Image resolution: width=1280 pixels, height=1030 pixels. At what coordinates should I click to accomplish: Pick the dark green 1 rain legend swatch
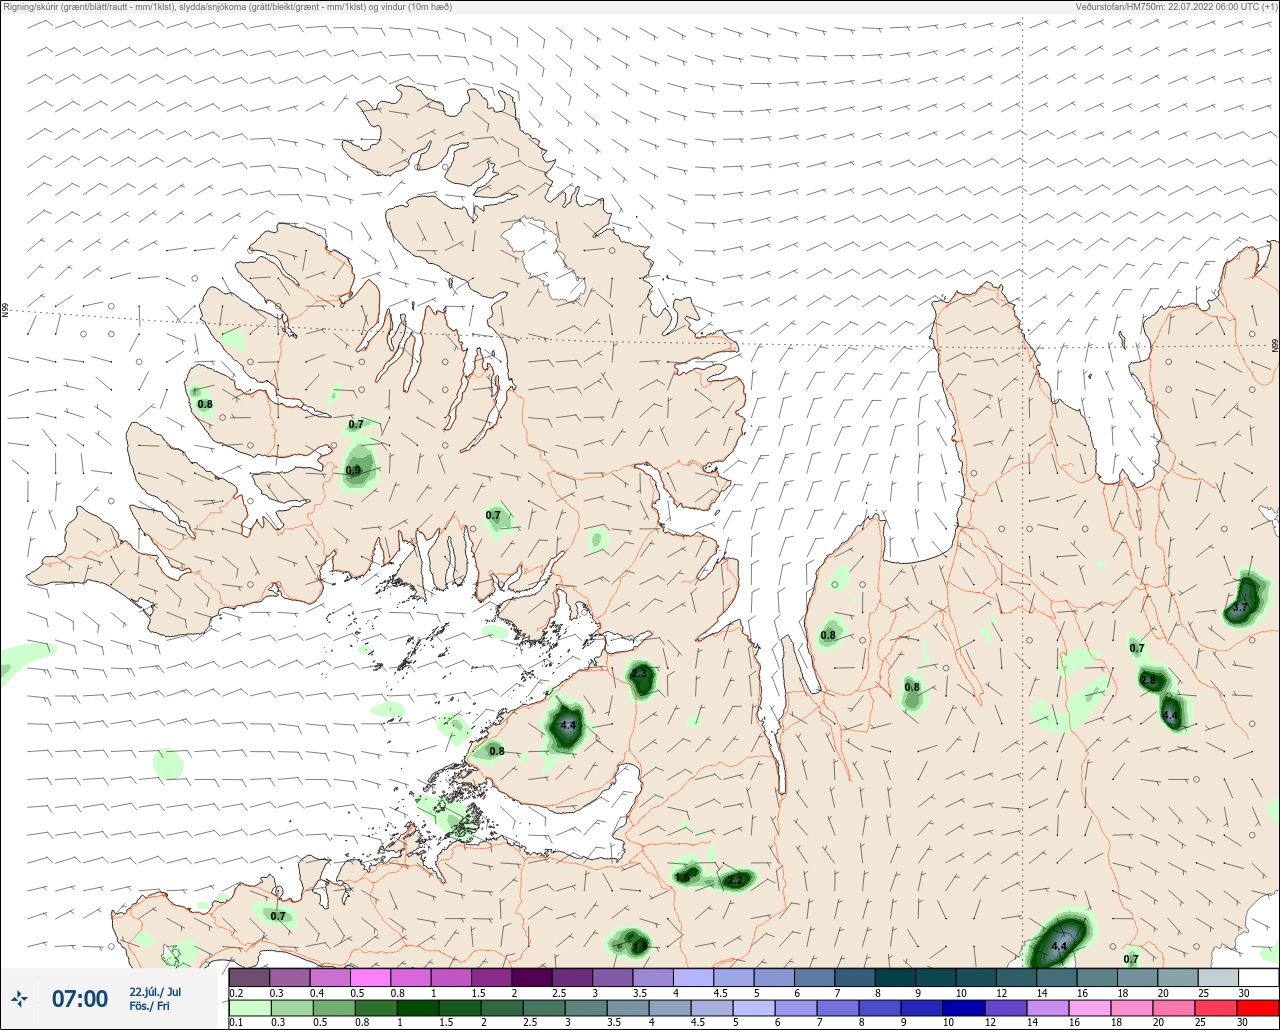pos(417,1008)
